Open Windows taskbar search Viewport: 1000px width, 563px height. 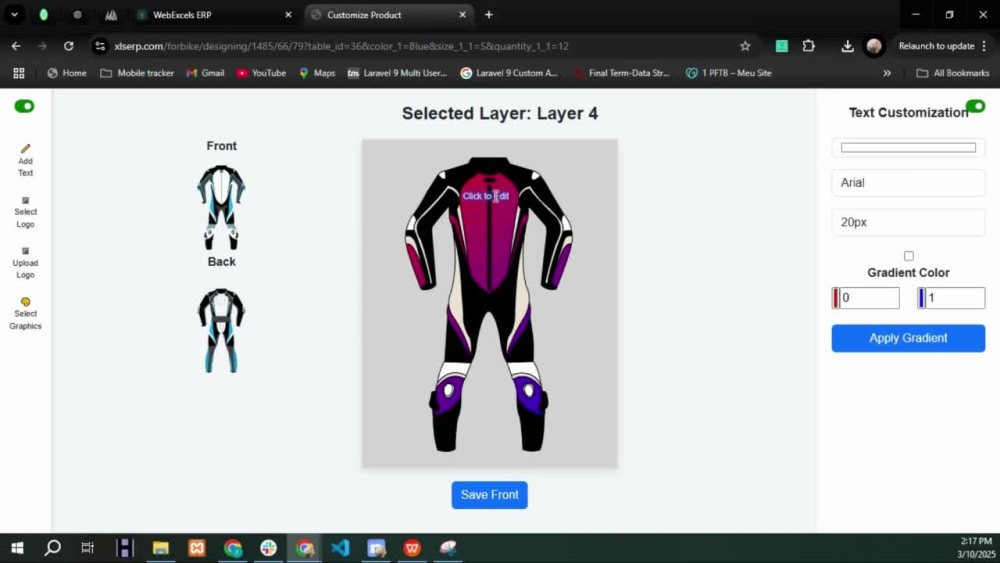coord(52,548)
